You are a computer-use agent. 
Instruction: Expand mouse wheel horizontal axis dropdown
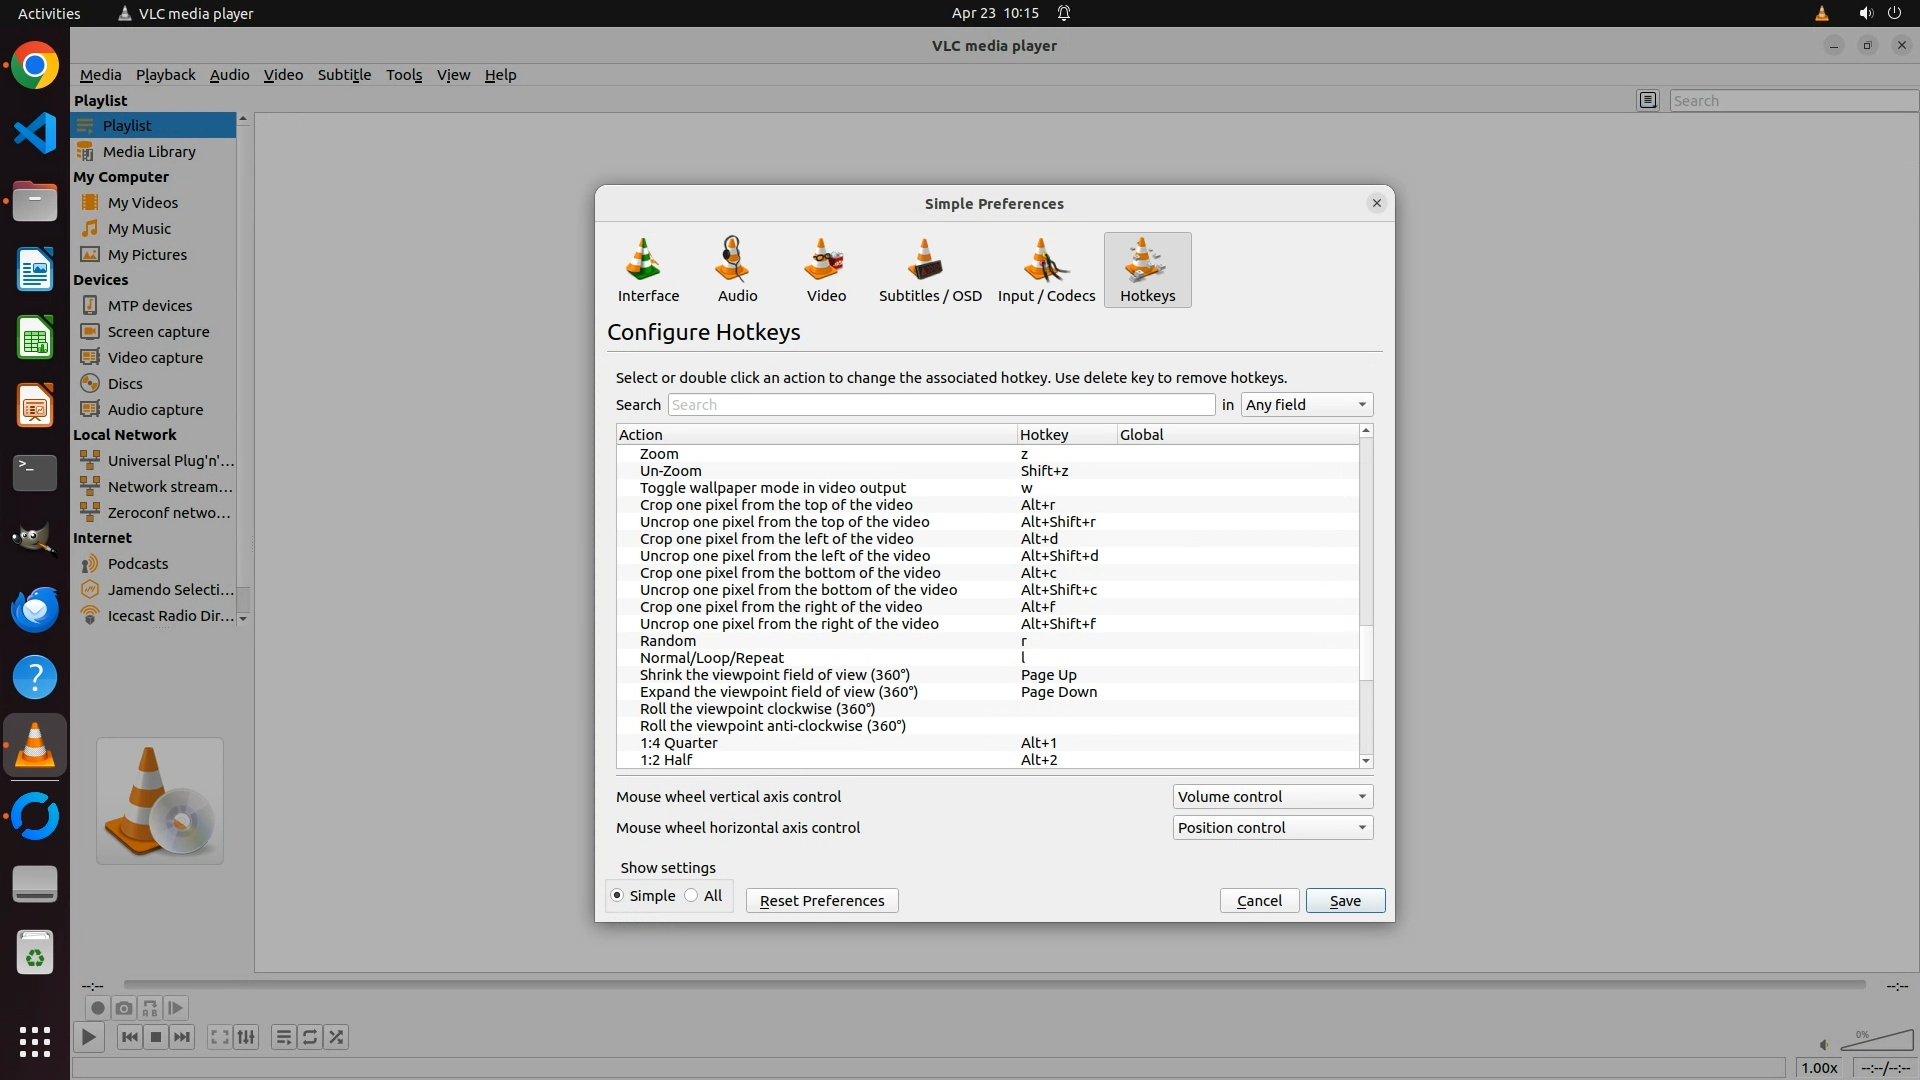point(1272,828)
